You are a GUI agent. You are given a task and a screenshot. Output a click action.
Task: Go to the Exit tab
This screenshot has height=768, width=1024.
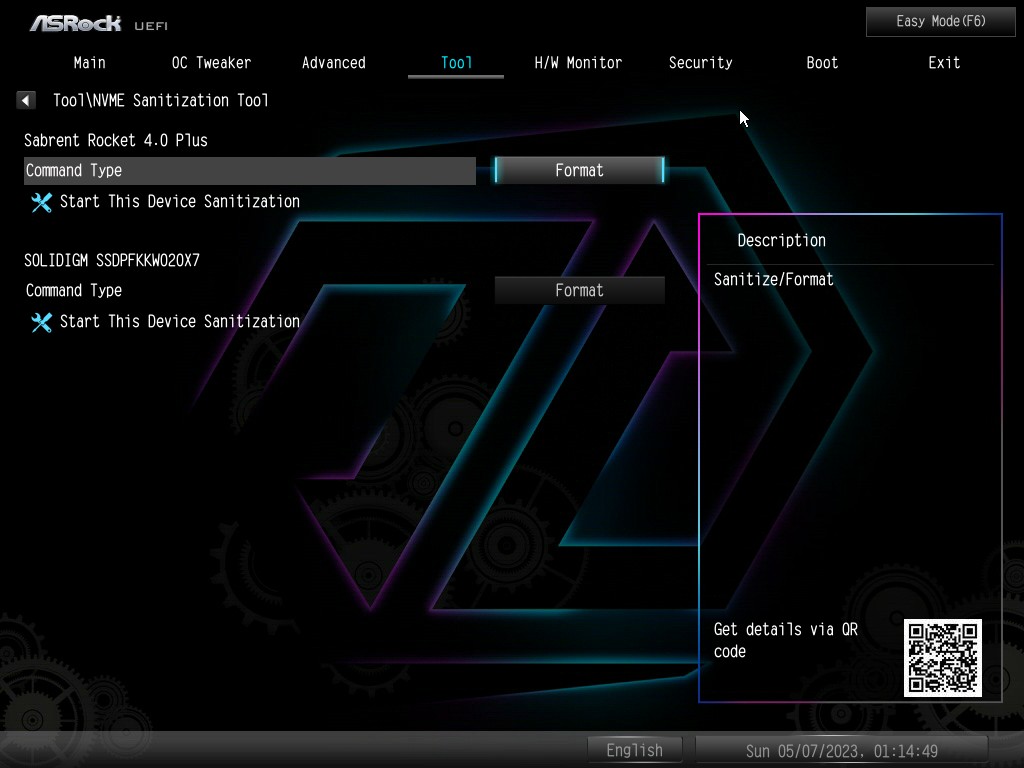944,63
